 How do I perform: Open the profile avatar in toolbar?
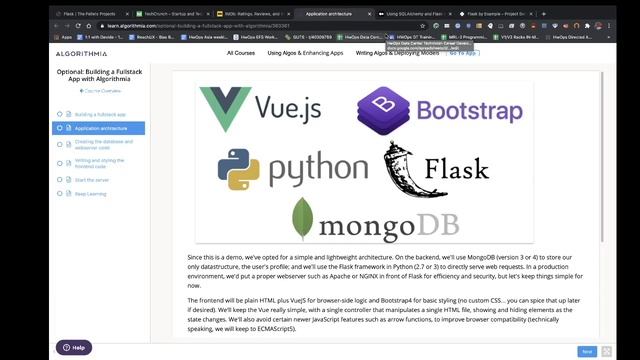pyautogui.click(x=598, y=26)
